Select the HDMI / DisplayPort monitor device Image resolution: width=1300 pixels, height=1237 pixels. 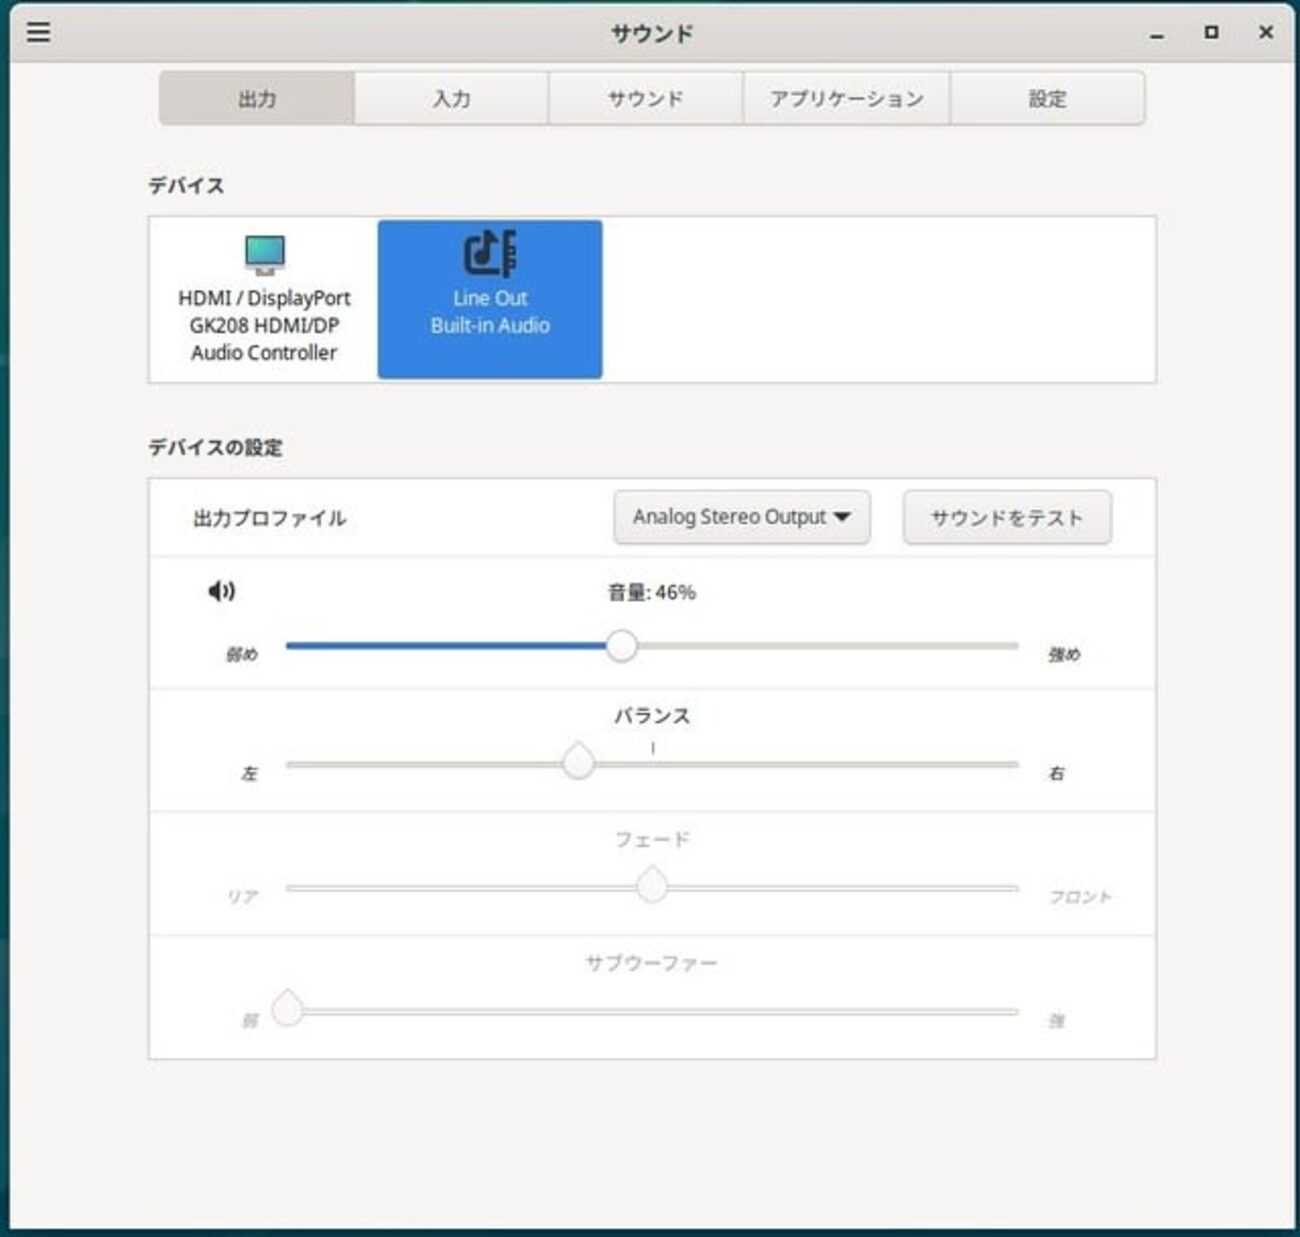[x=264, y=299]
